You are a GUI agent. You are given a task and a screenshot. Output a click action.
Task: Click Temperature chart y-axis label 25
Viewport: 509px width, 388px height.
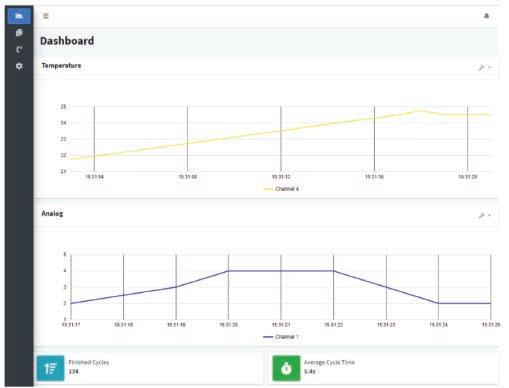point(63,107)
